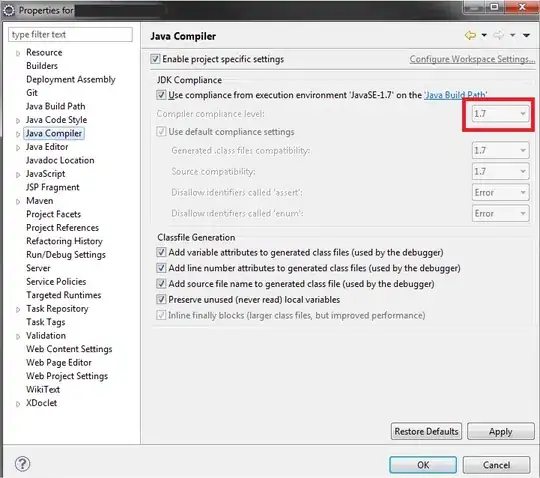This screenshot has height=478, width=540.
Task: Select Project References page
Action: click(x=62, y=228)
